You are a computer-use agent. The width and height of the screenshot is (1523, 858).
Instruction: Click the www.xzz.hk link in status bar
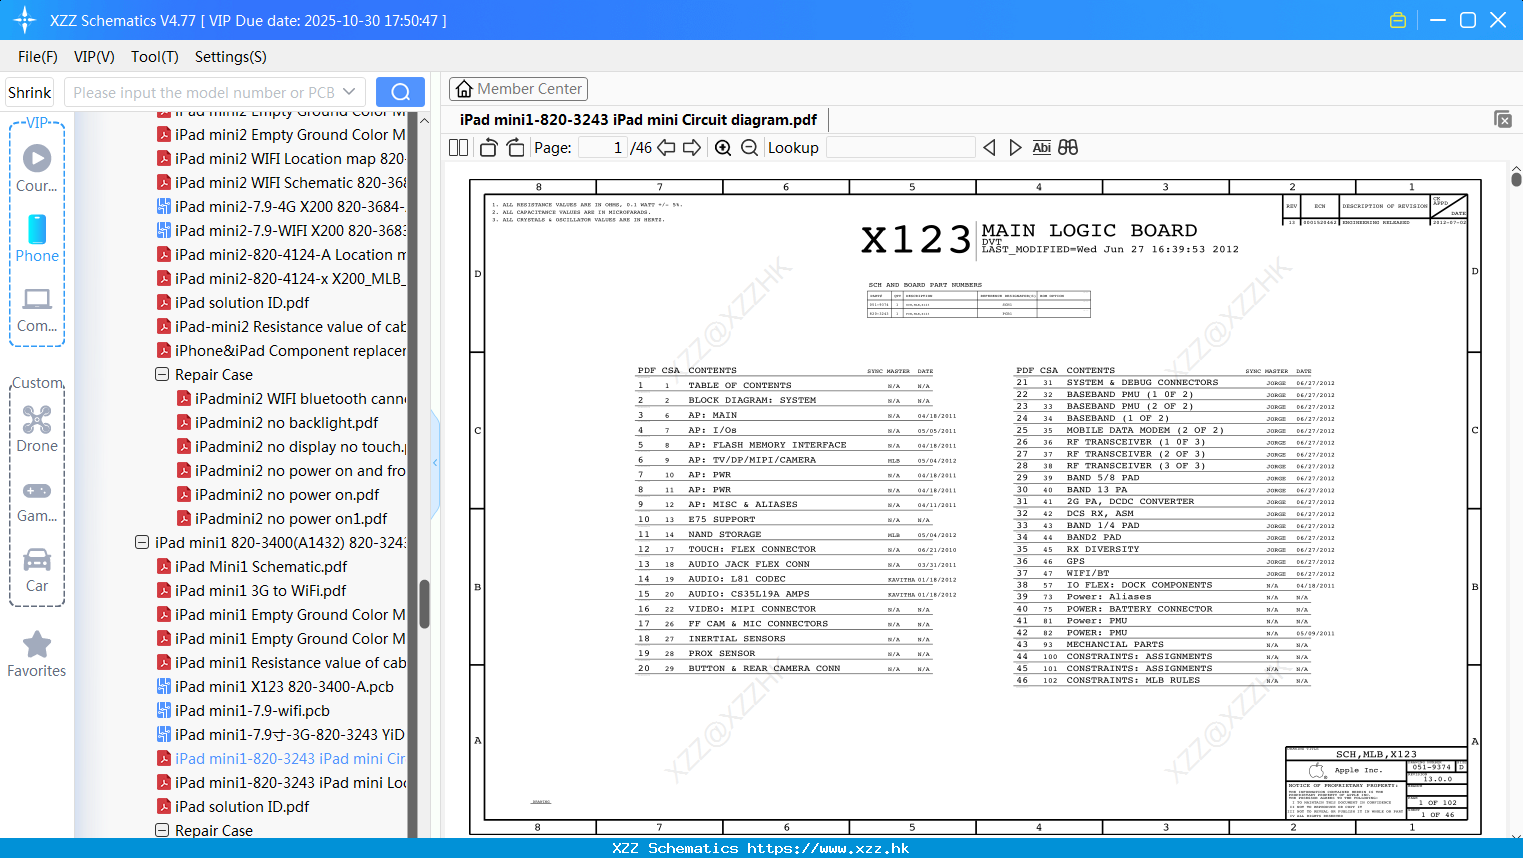pos(828,848)
